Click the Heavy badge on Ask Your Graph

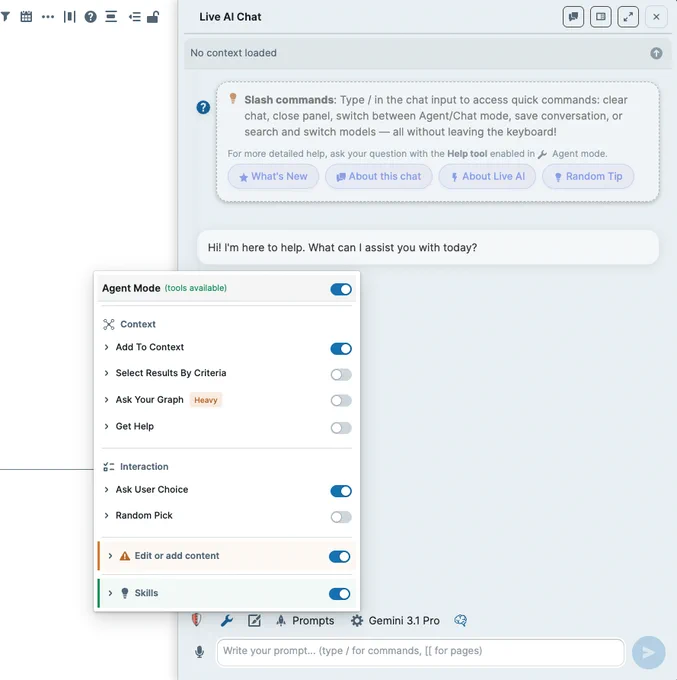point(206,400)
